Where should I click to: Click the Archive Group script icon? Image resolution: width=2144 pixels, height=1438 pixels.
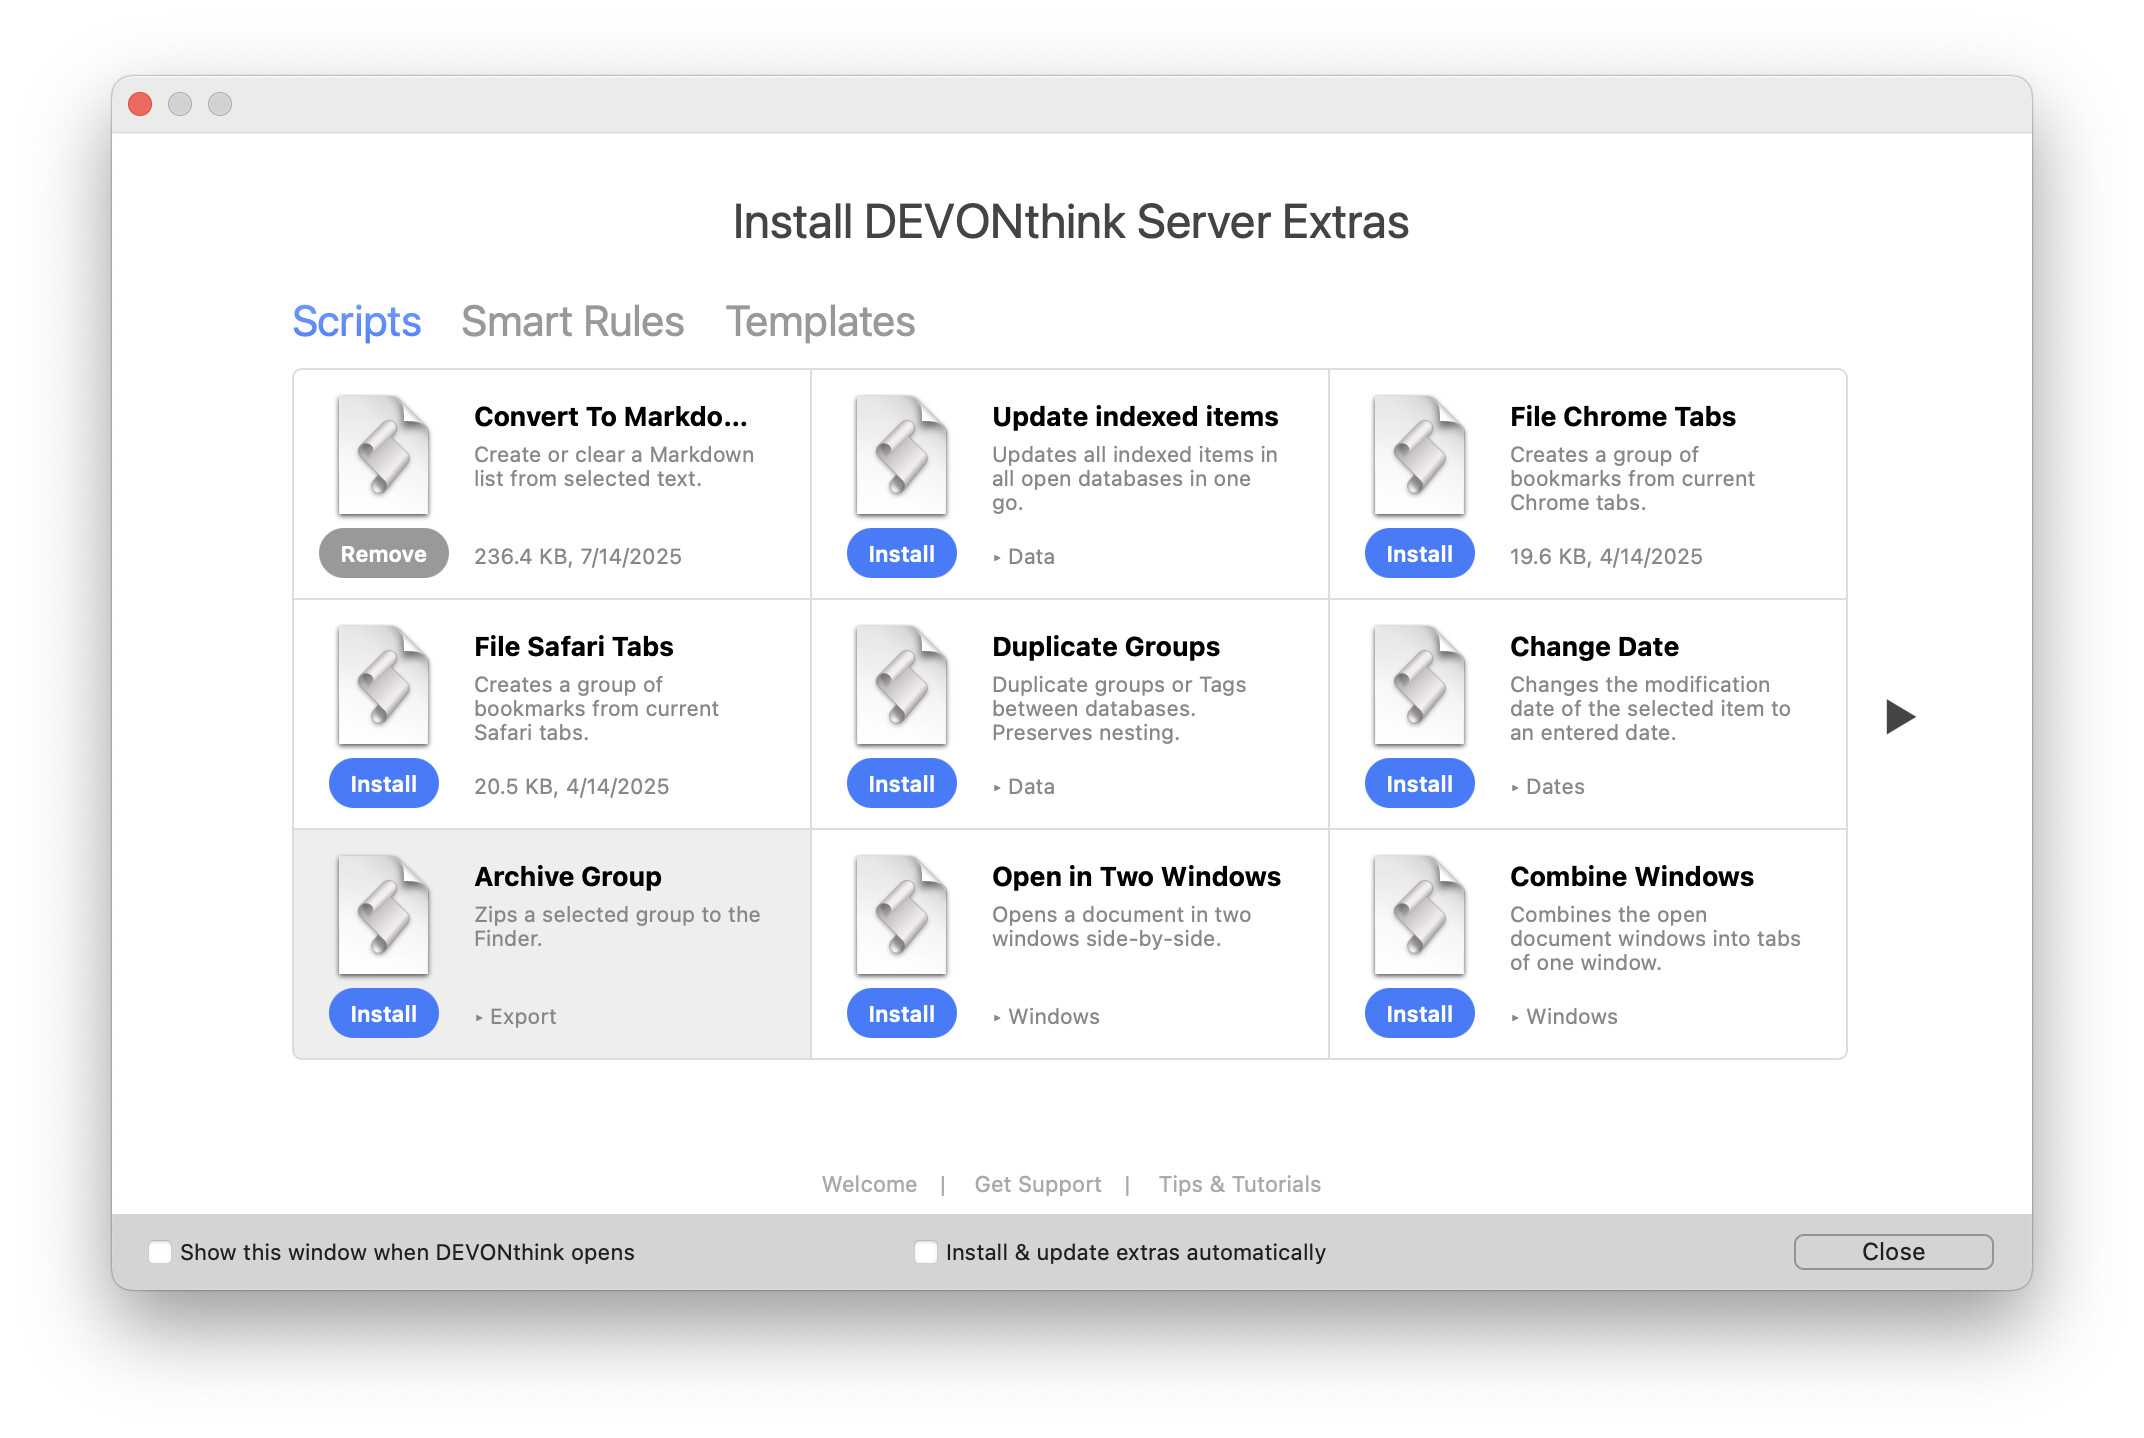[384, 916]
